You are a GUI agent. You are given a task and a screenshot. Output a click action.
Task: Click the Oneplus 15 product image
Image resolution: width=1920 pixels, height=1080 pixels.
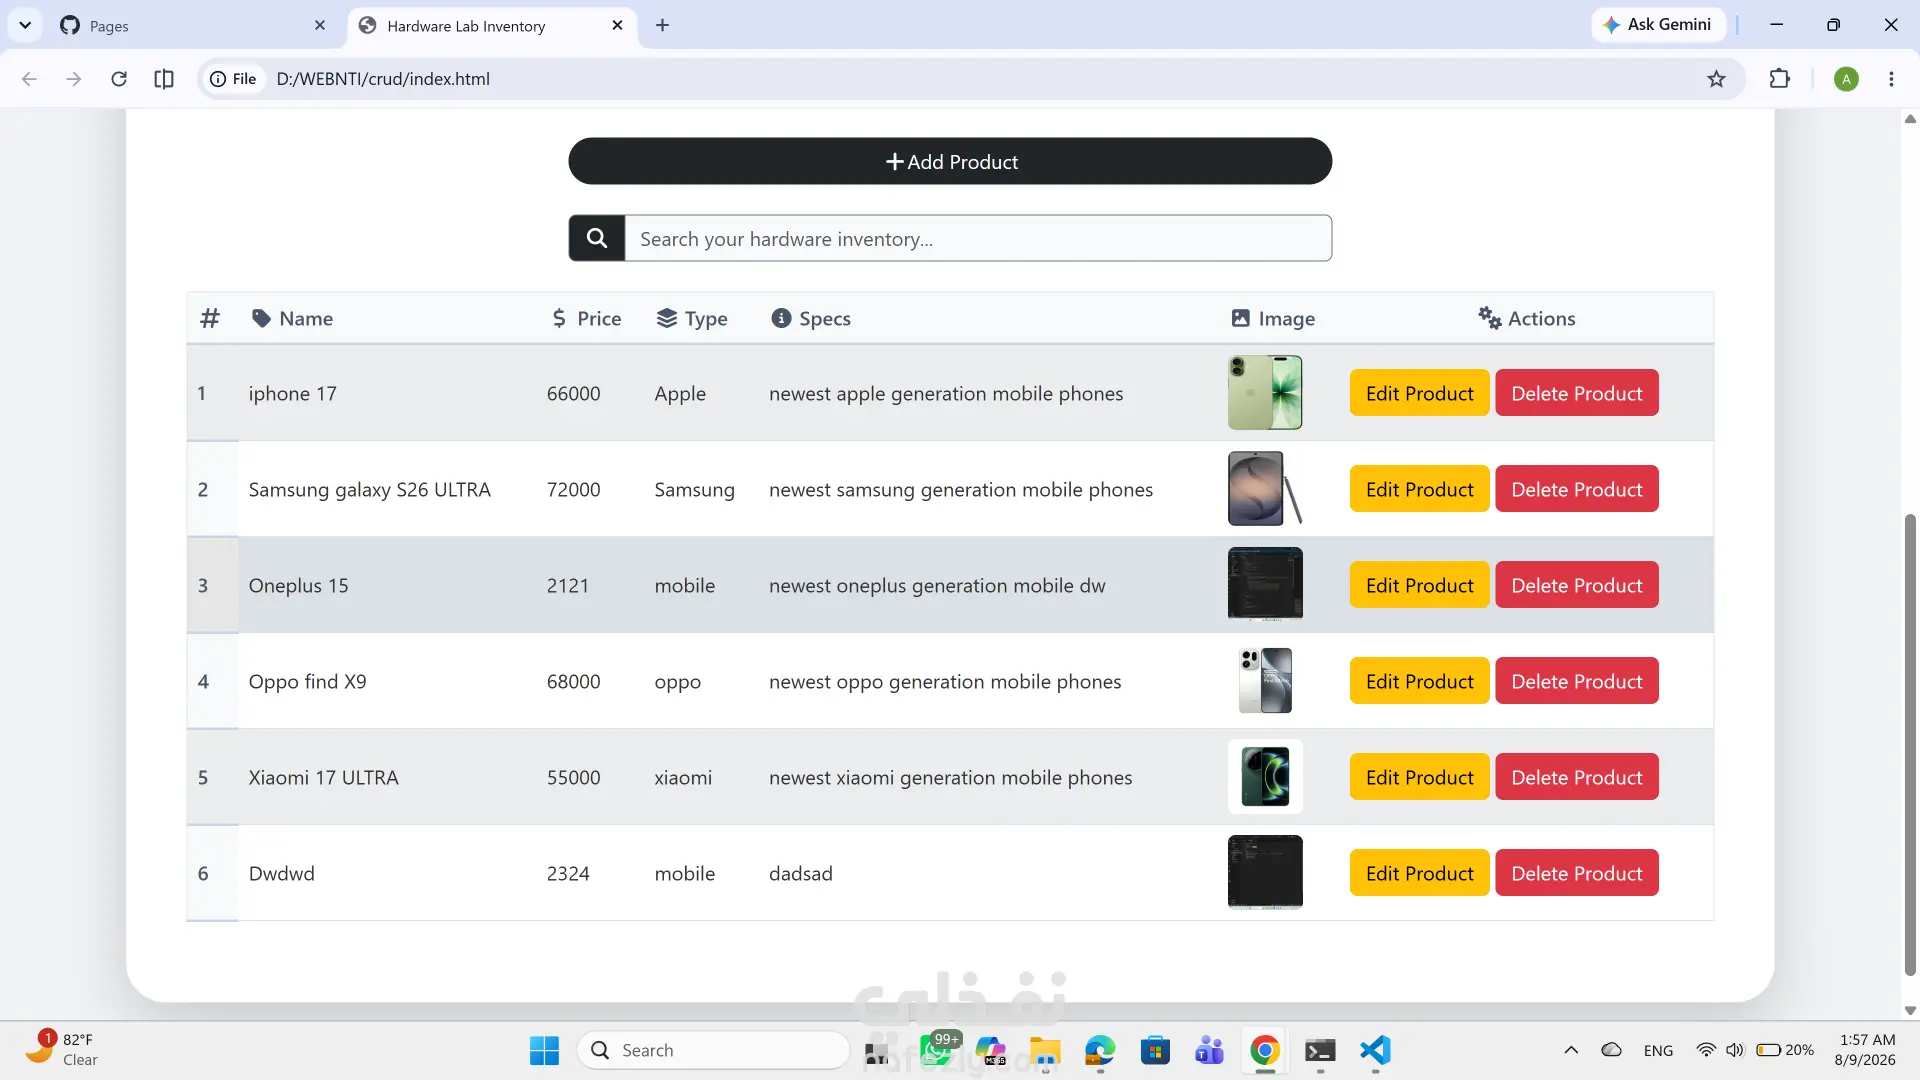[x=1265, y=585]
